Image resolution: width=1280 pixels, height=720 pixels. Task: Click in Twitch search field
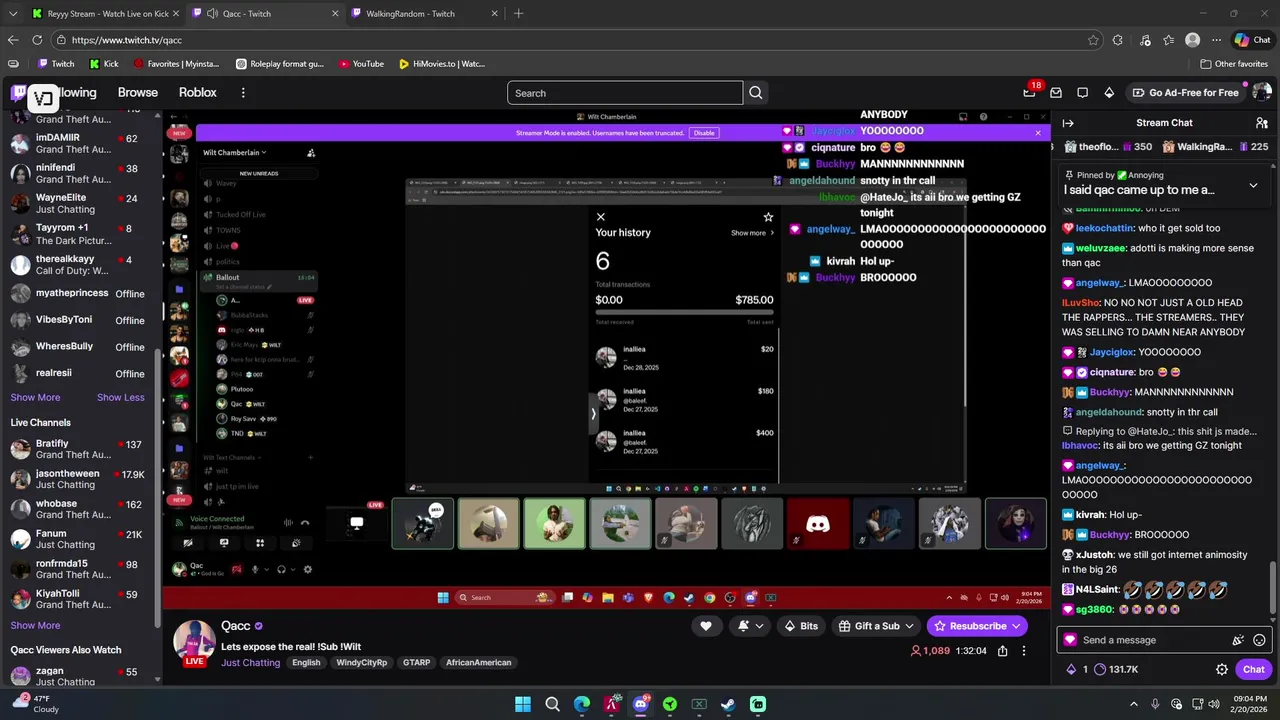625,93
